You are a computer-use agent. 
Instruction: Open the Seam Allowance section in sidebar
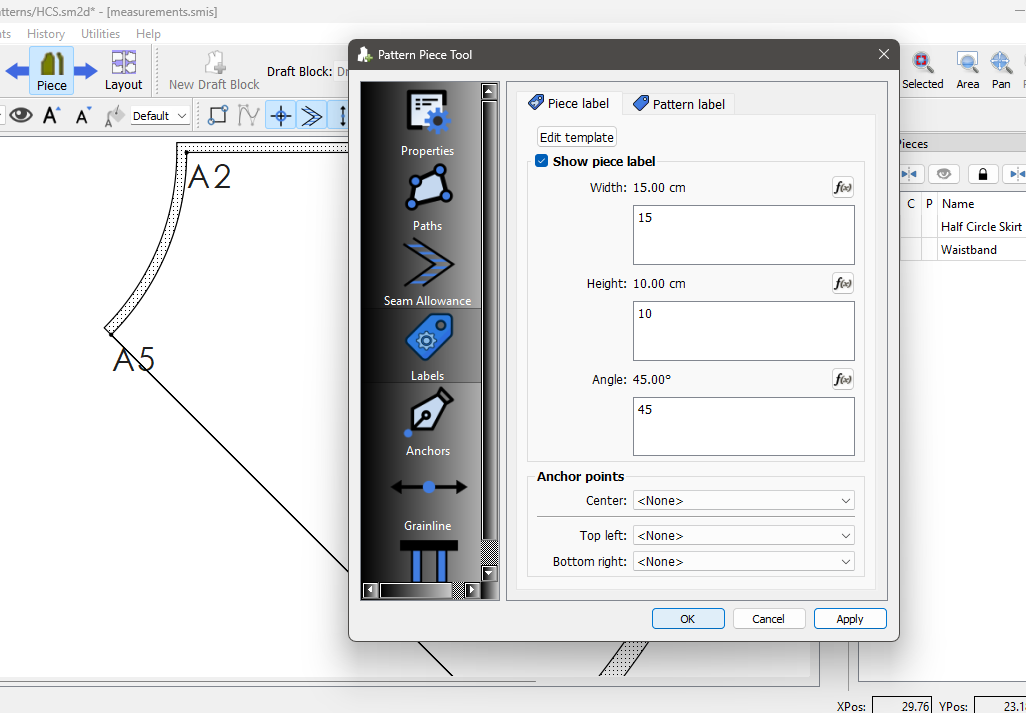click(x=427, y=273)
